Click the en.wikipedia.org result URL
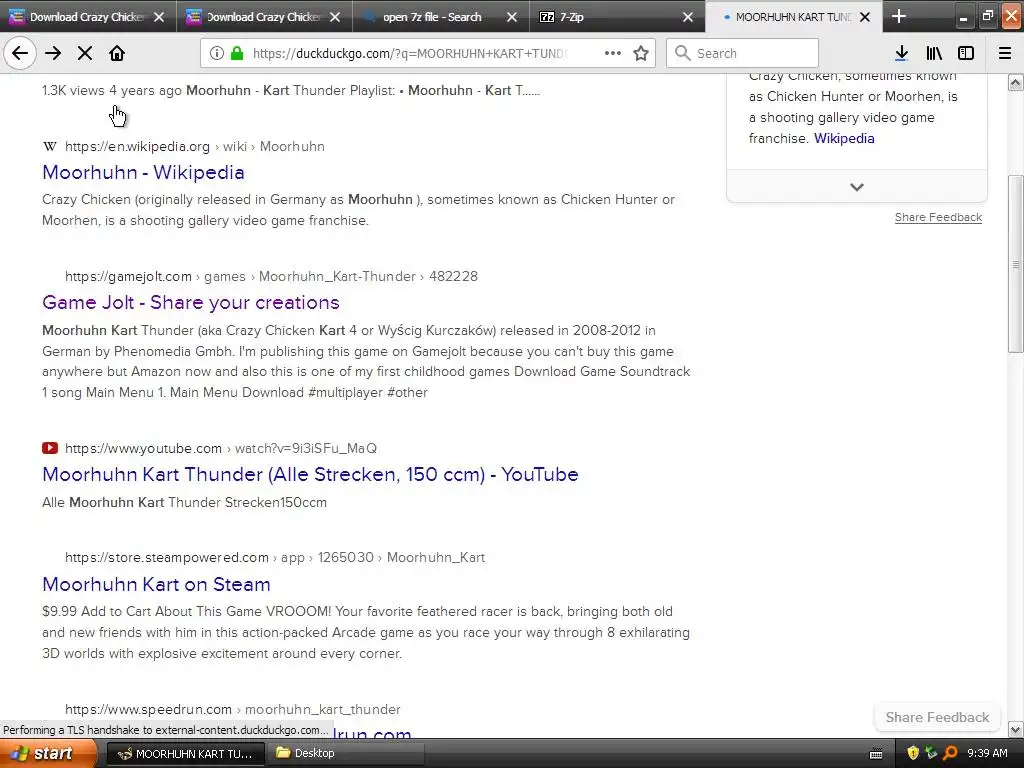The width and height of the screenshot is (1024, 768). point(195,146)
